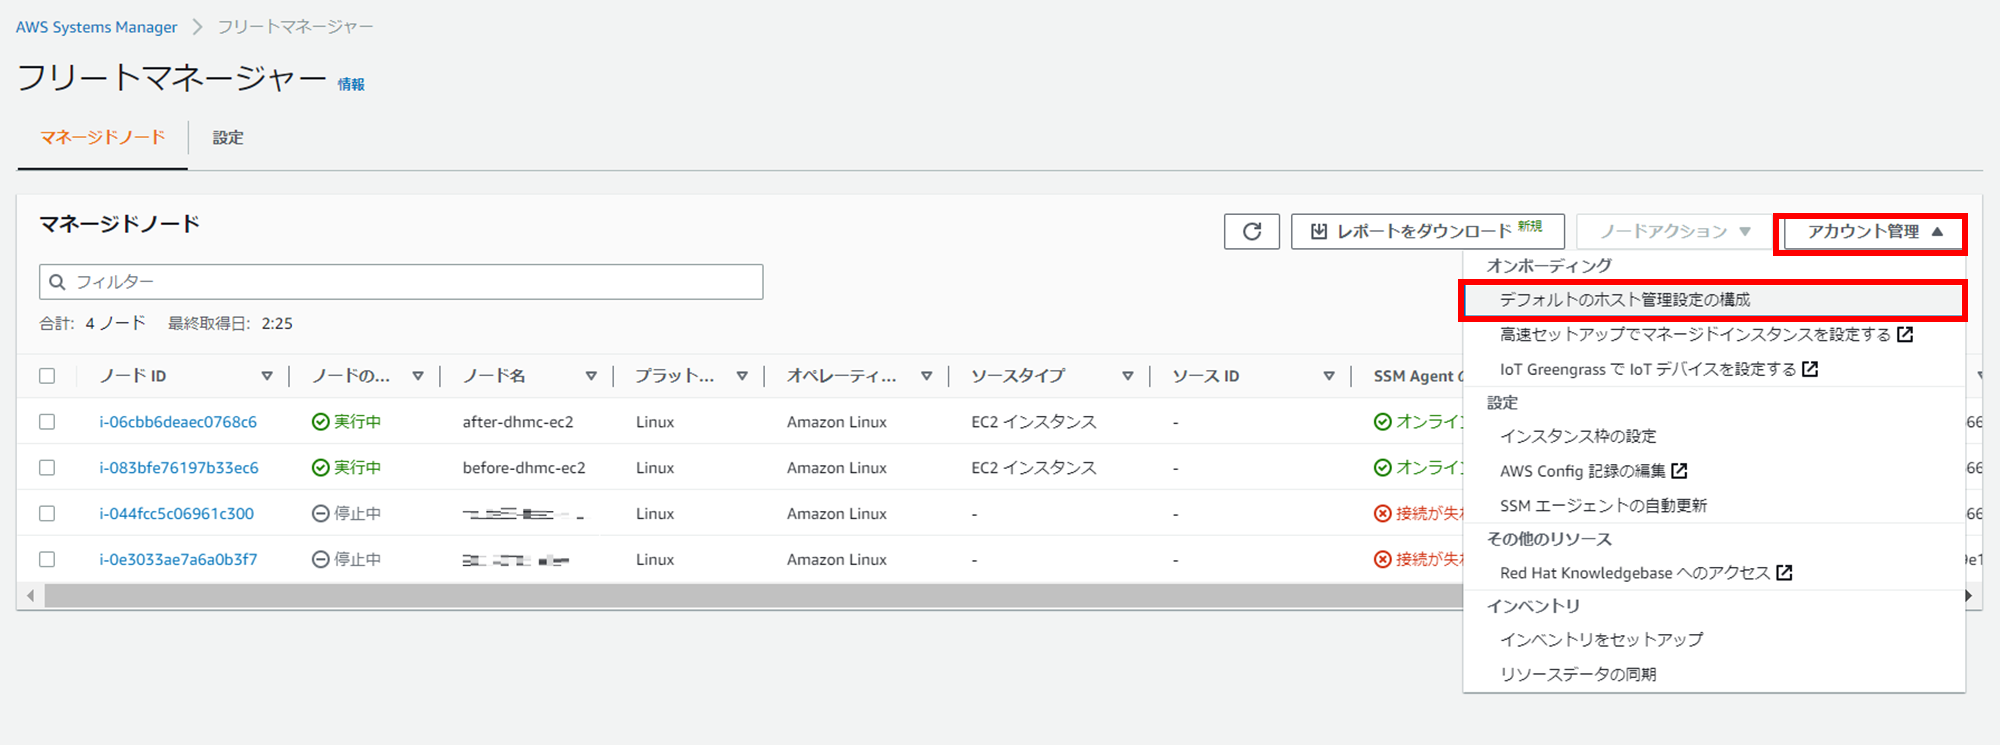Viewport: 2000px width, 745px height.
Task: Click external link icon next to AWS Config 記録の編集
Action: click(1679, 471)
